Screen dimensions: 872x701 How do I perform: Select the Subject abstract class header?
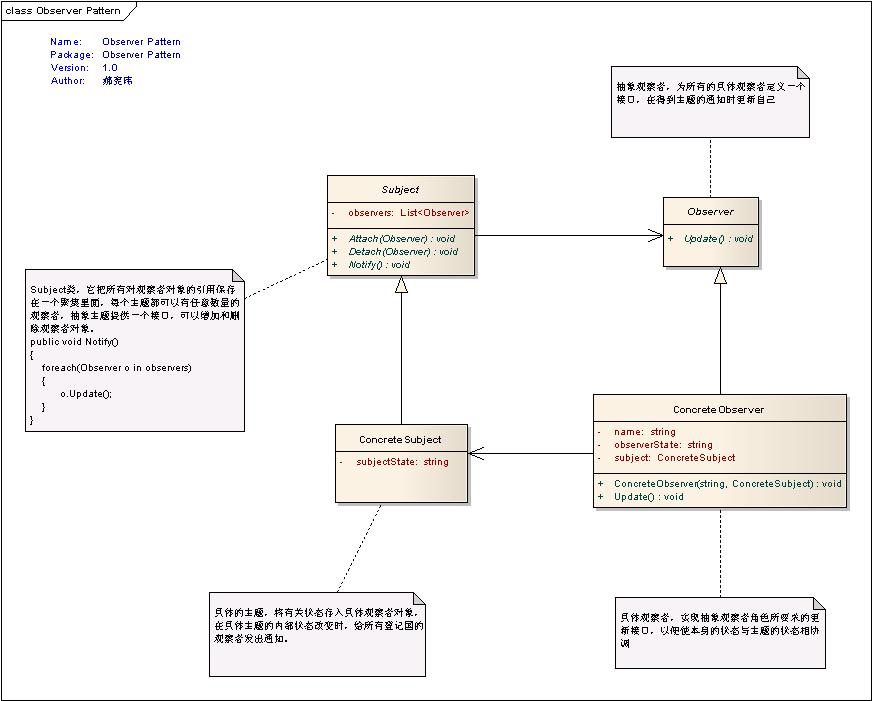(399, 189)
